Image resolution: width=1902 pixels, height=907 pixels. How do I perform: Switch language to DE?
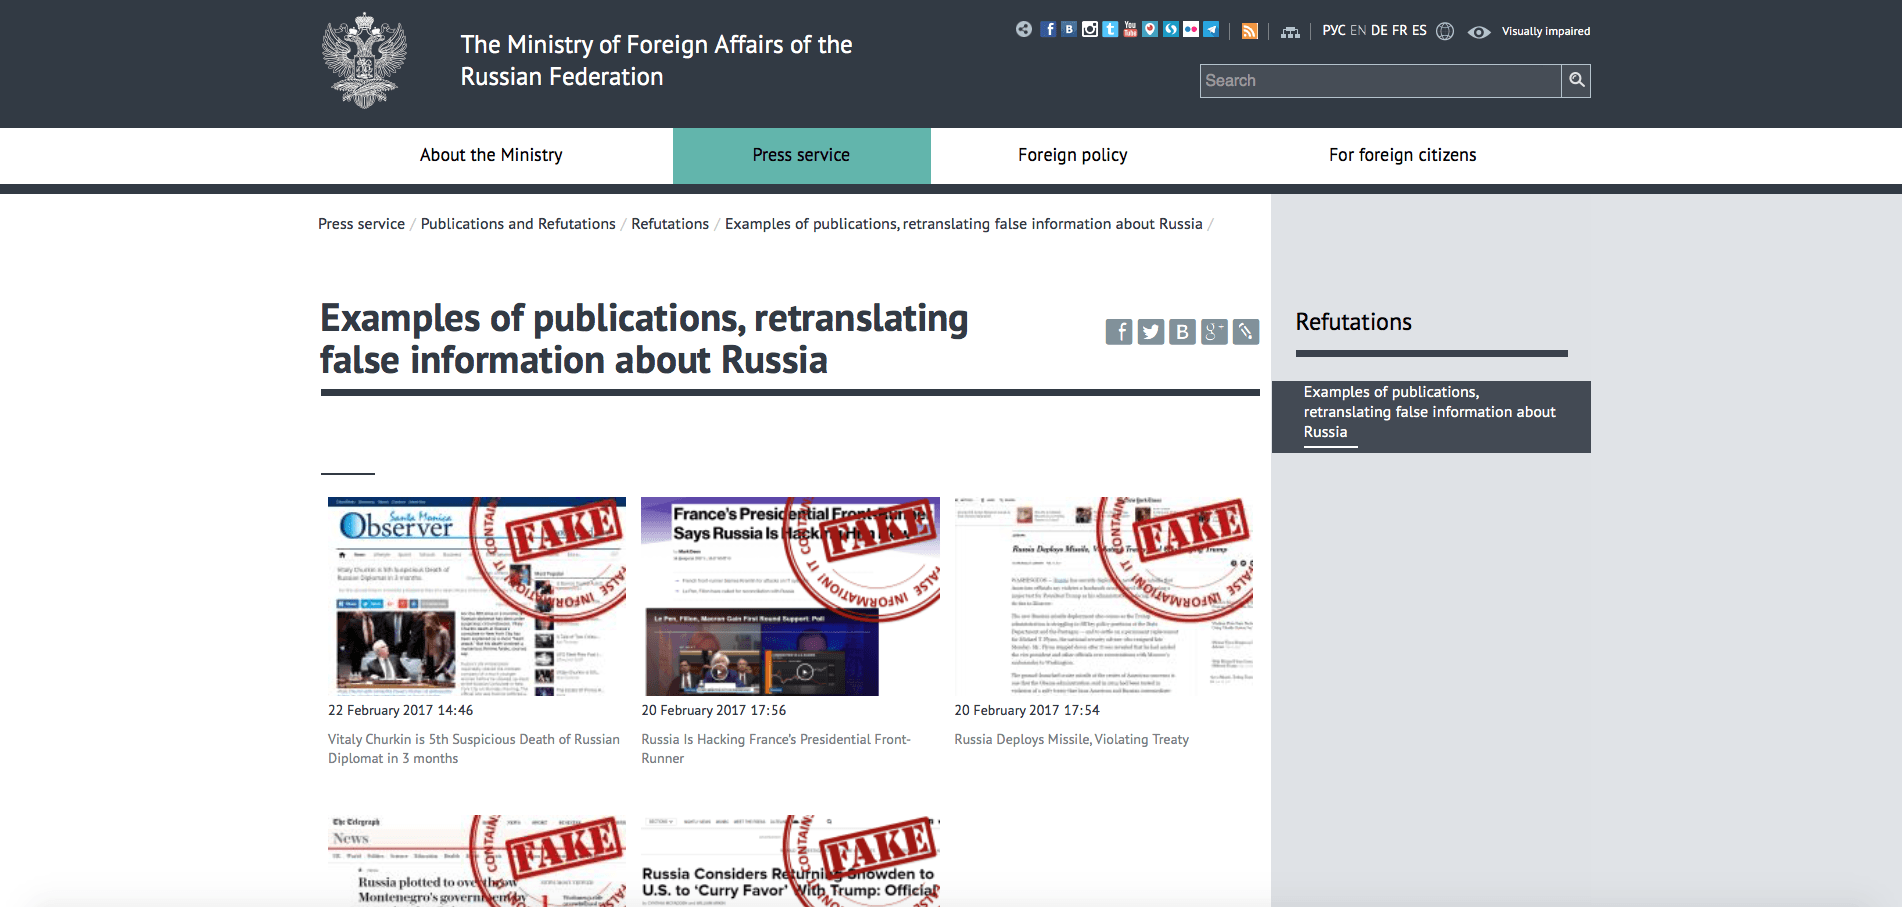point(1379,31)
